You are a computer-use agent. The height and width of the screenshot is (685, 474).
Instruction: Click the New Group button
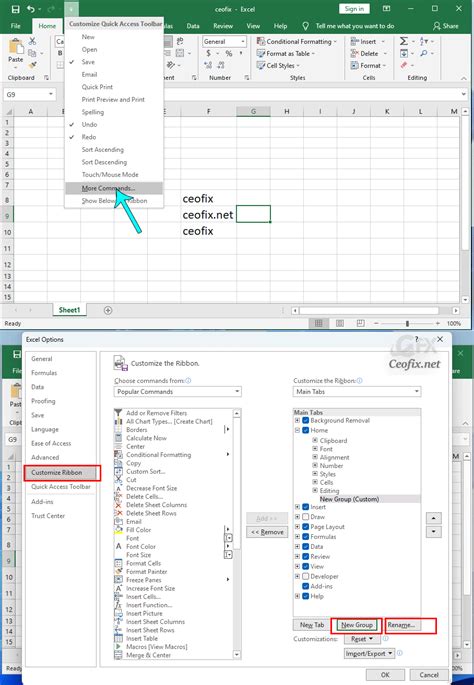point(356,625)
